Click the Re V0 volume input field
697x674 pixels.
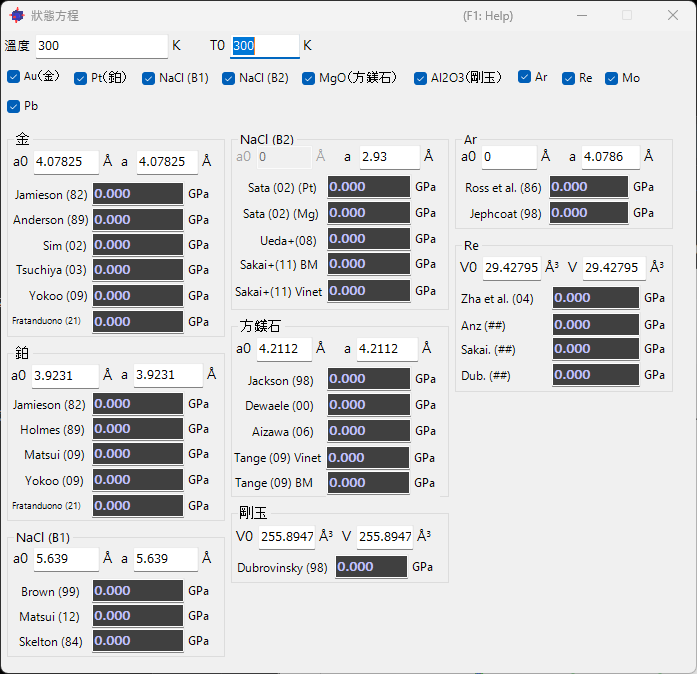point(512,268)
